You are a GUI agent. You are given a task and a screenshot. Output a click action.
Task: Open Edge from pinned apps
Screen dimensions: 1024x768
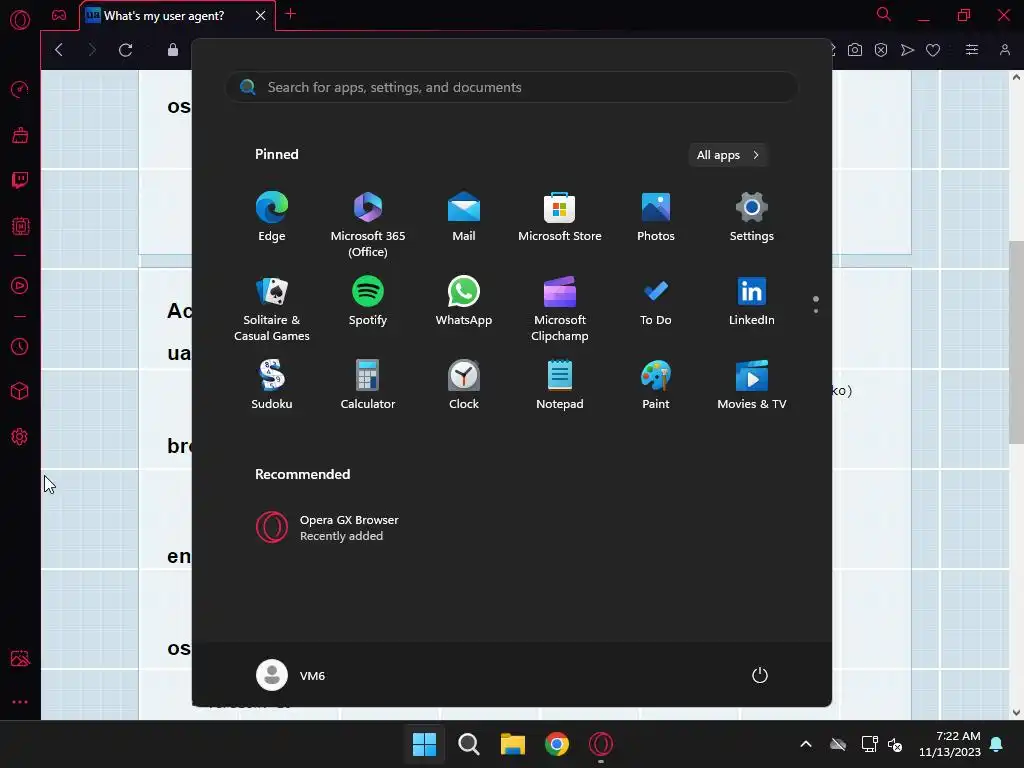[272, 217]
